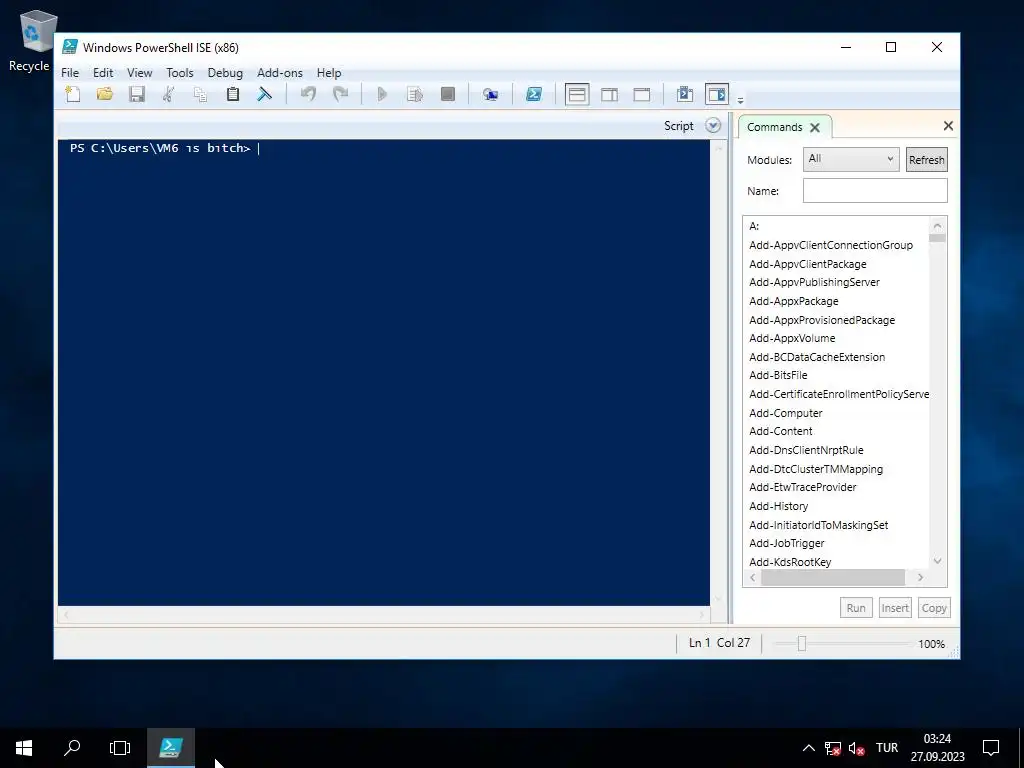
Task: Undo last action with undo arrow
Action: [x=308, y=94]
